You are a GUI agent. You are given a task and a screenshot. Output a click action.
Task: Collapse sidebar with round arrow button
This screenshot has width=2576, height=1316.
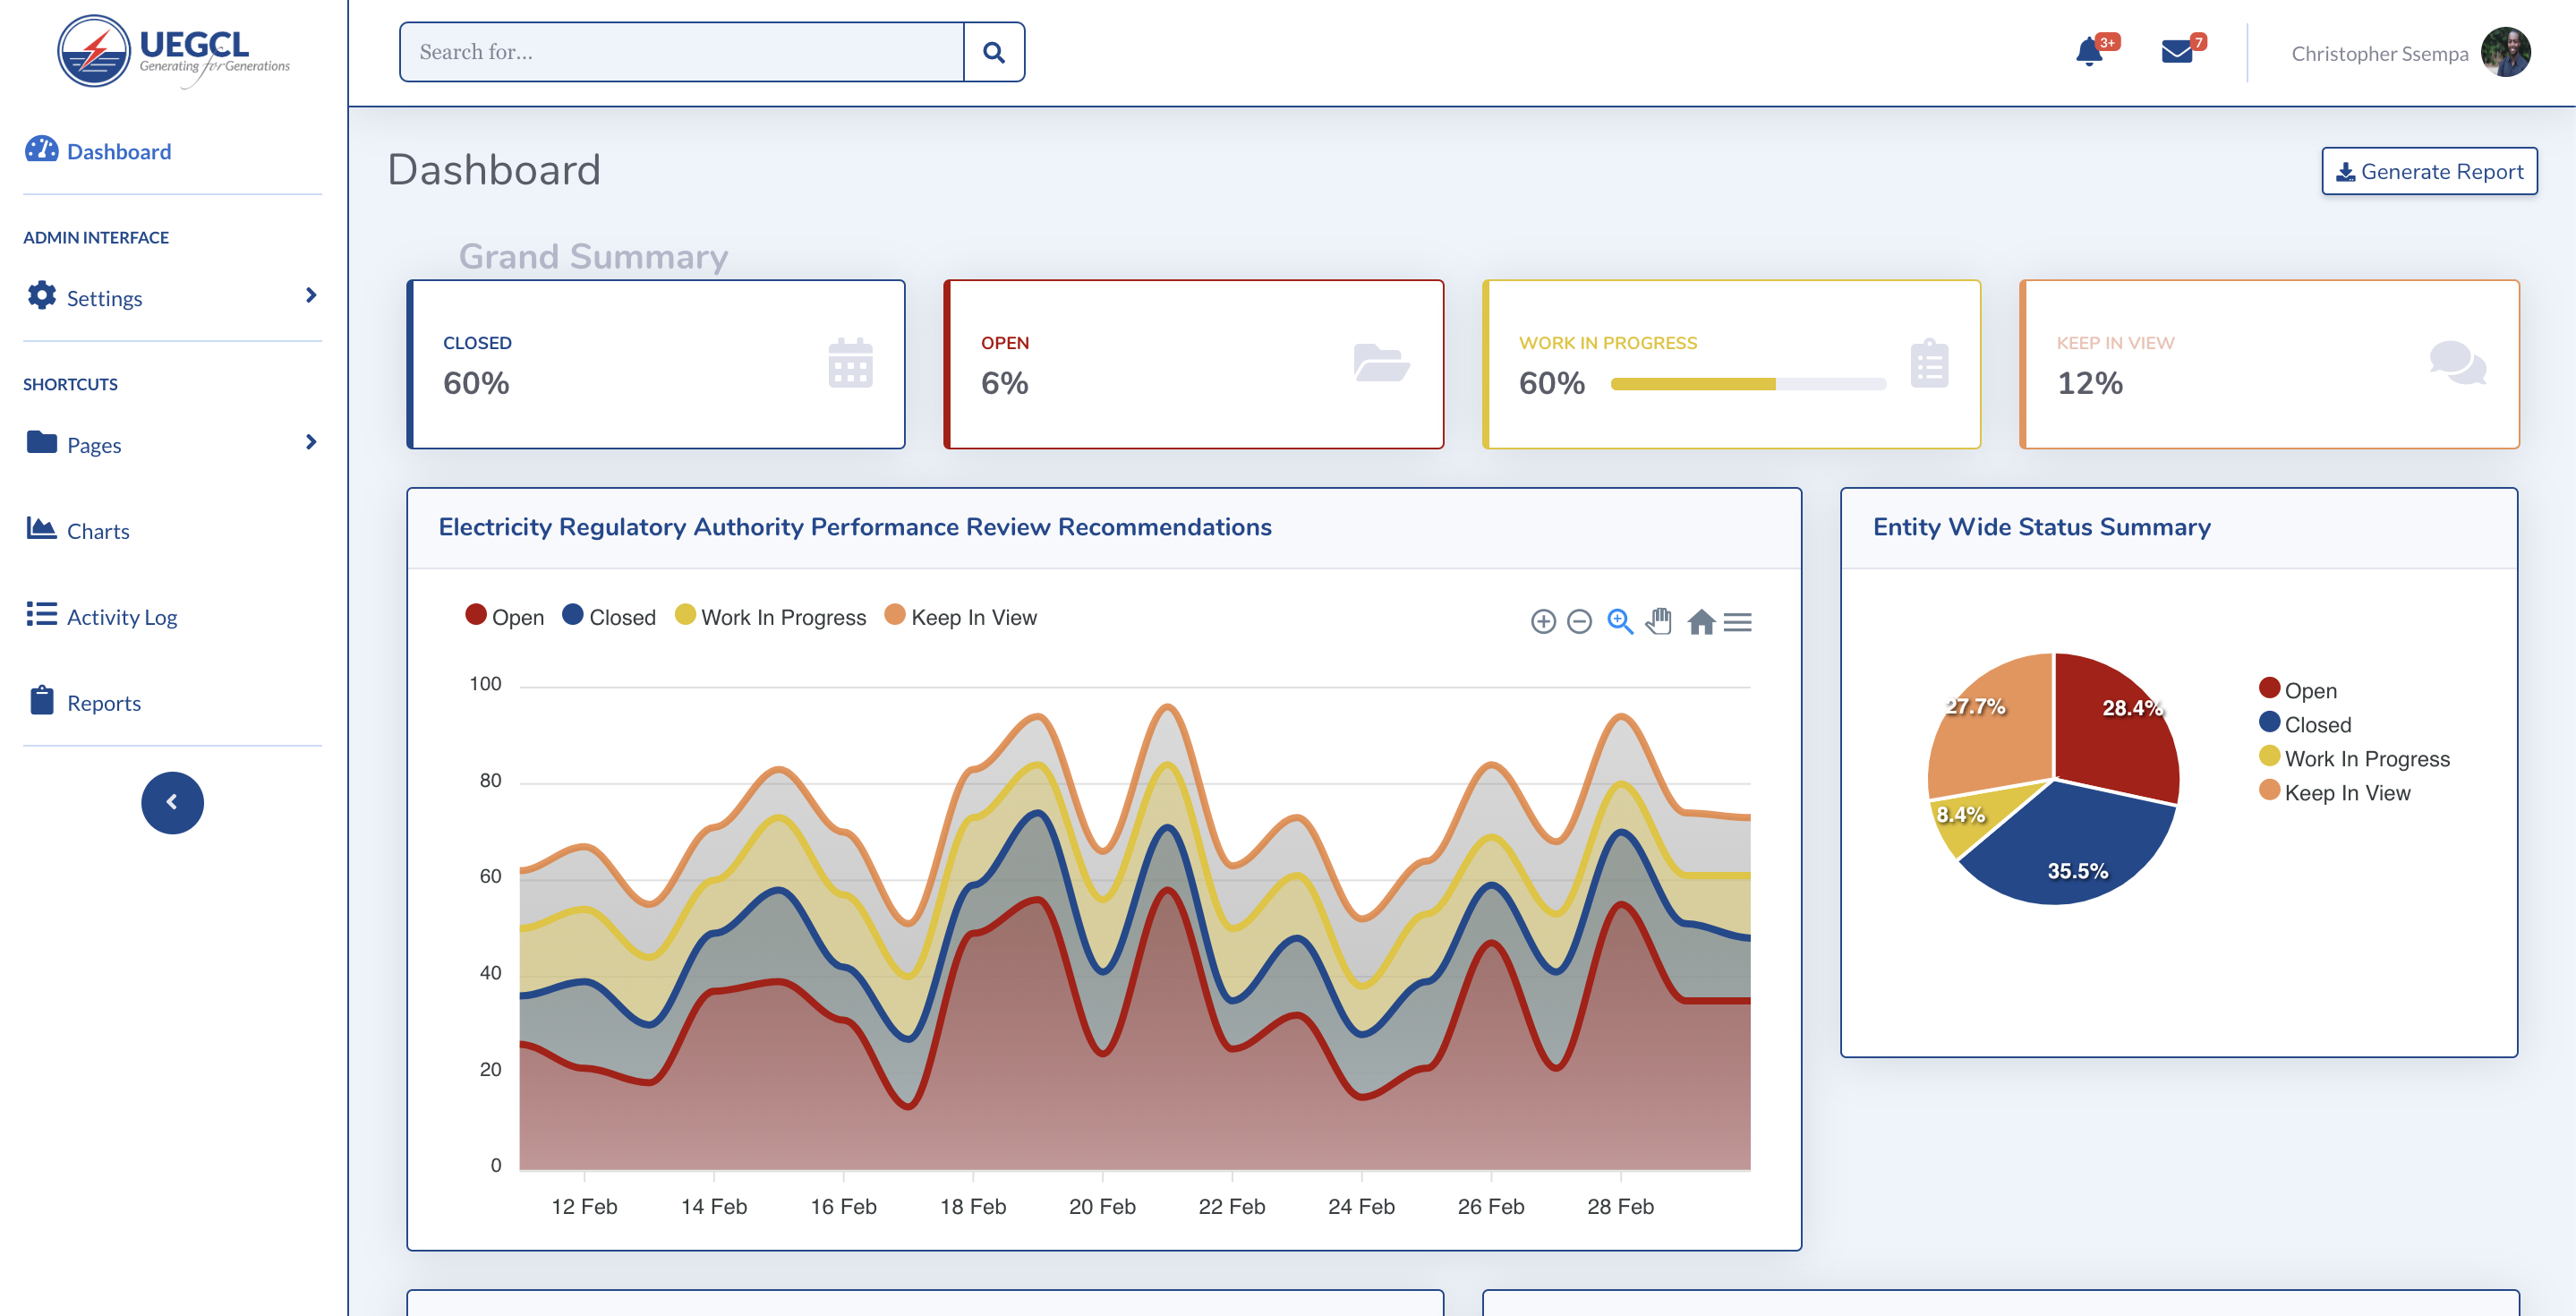coord(172,802)
